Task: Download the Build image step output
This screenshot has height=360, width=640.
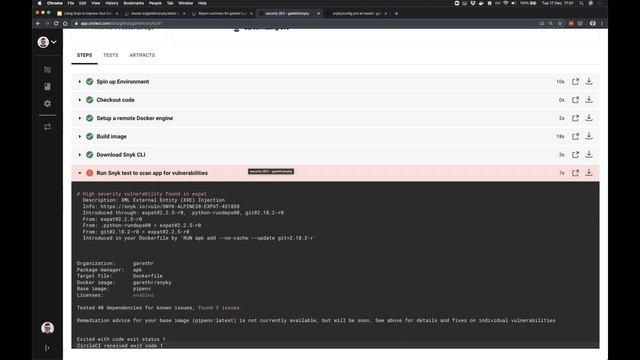Action: 589,136
